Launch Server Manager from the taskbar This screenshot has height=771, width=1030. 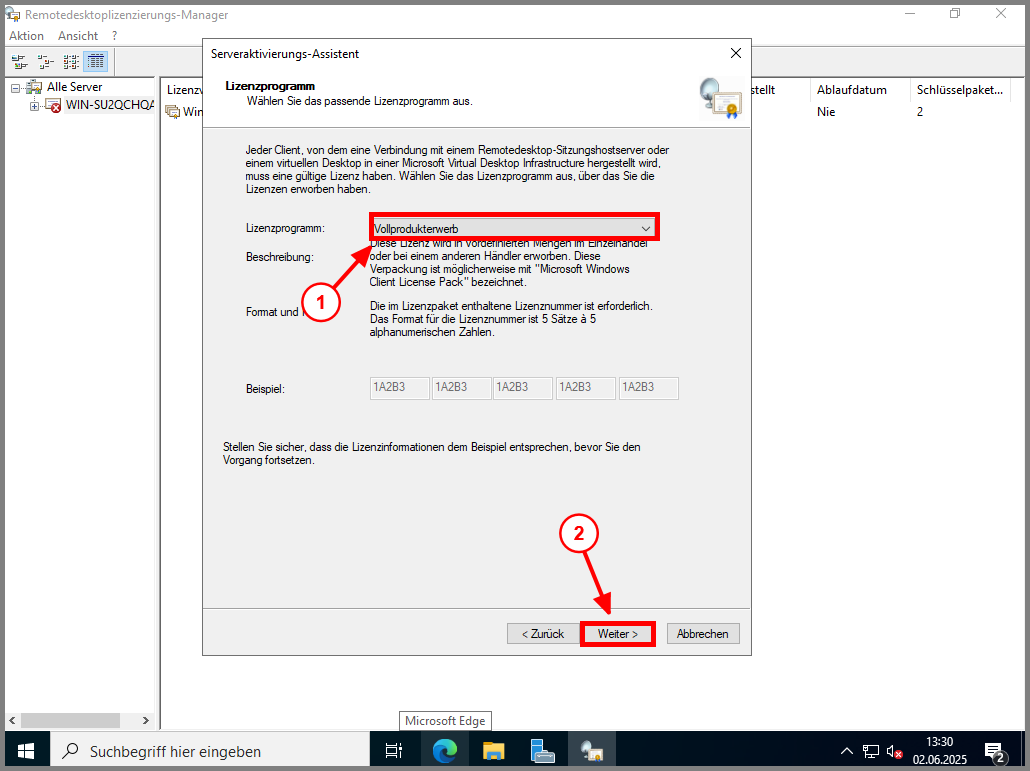click(543, 751)
